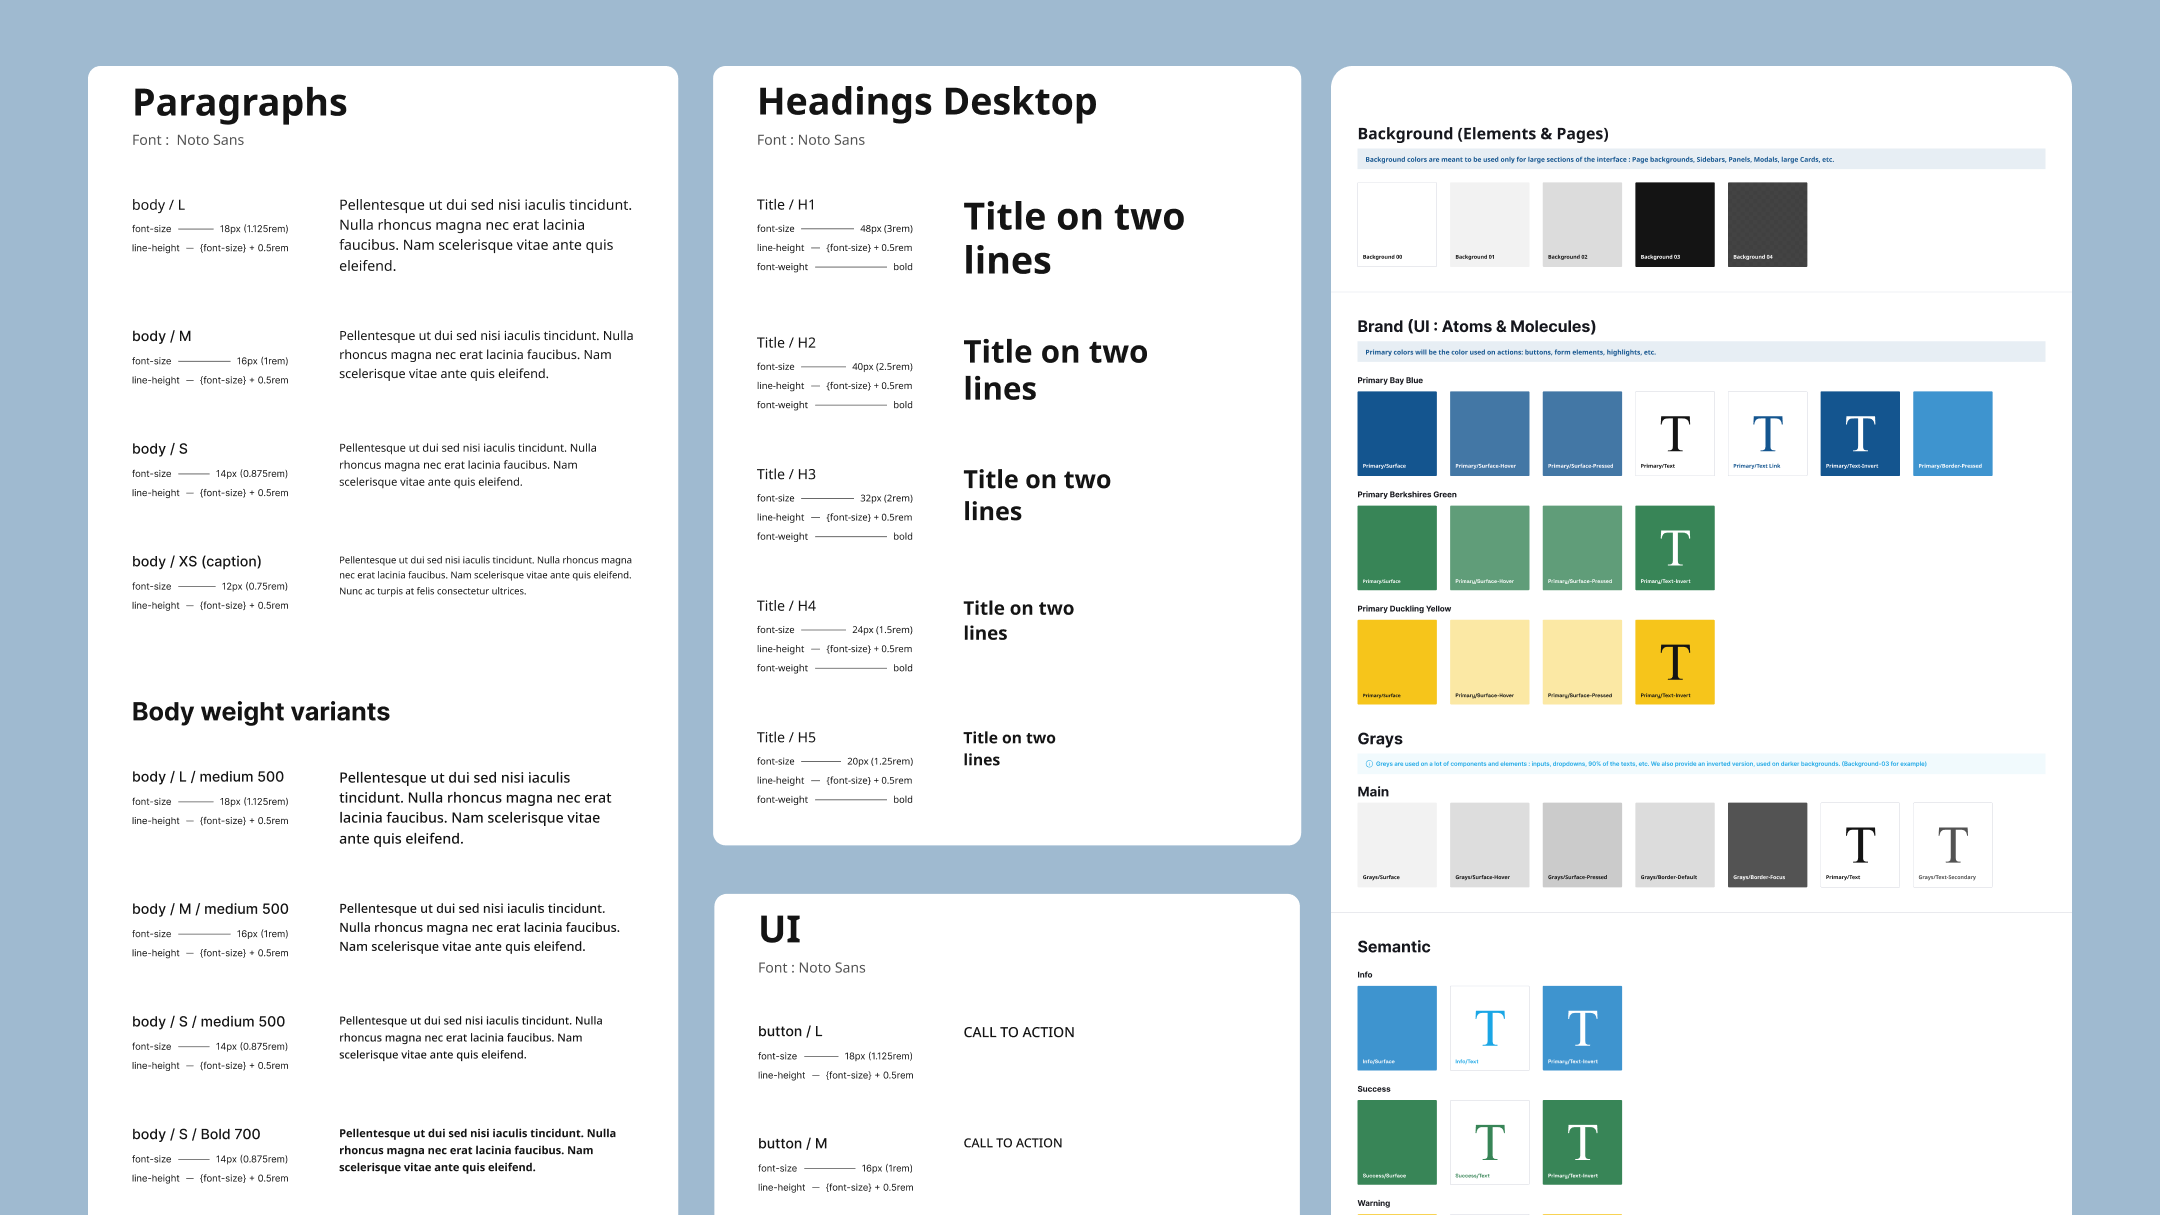This screenshot has width=2160, height=1215.
Task: Click the Primary/Text Link blue T swatch
Action: point(1767,433)
